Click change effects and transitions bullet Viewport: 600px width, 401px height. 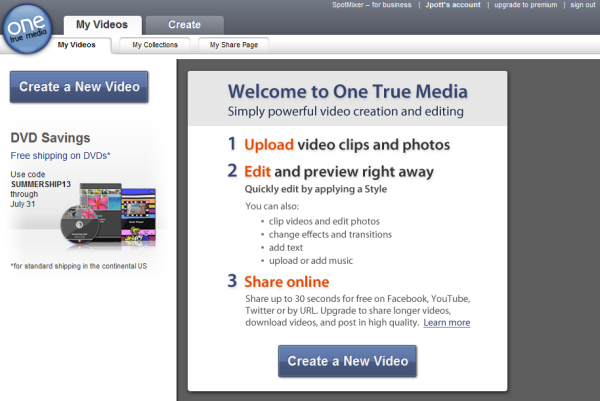tap(330, 235)
